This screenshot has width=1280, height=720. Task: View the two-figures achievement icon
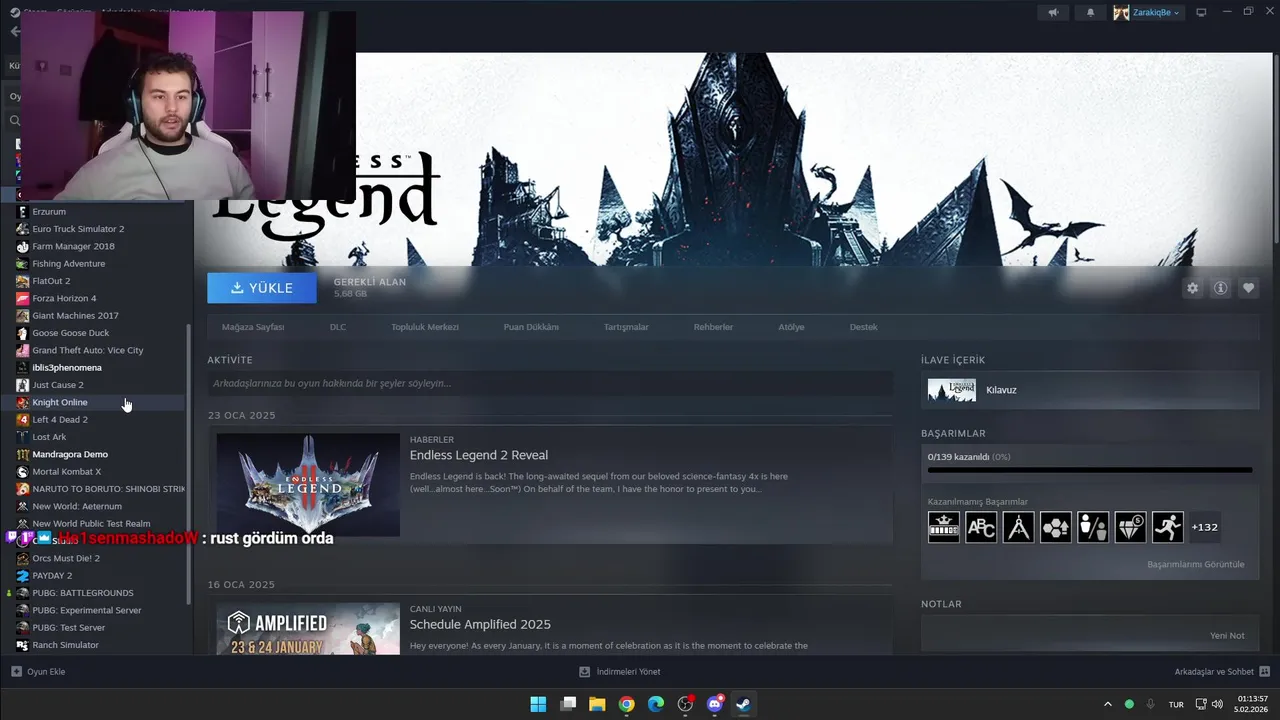tap(1093, 527)
